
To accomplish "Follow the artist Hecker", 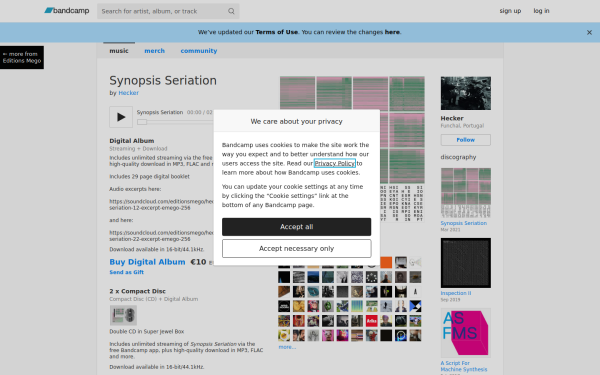I will tap(466, 140).
